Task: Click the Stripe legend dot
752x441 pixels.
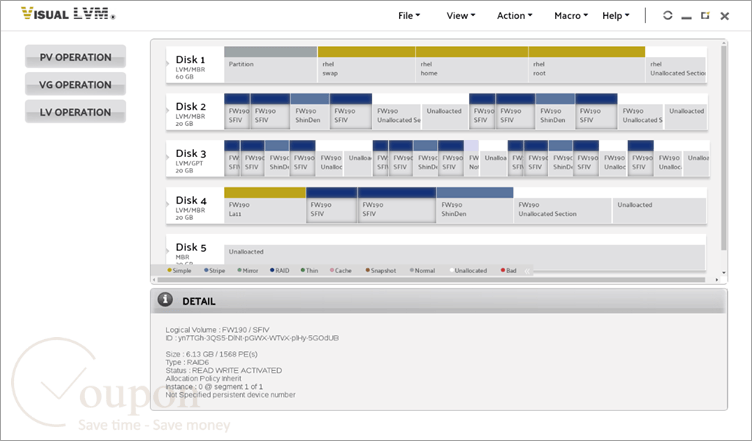Action: tap(206, 270)
